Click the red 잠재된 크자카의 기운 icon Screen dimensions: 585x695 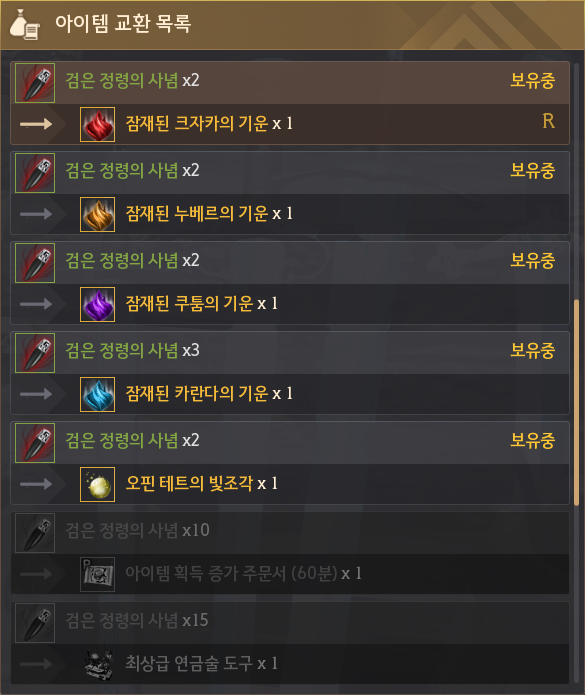[98, 124]
